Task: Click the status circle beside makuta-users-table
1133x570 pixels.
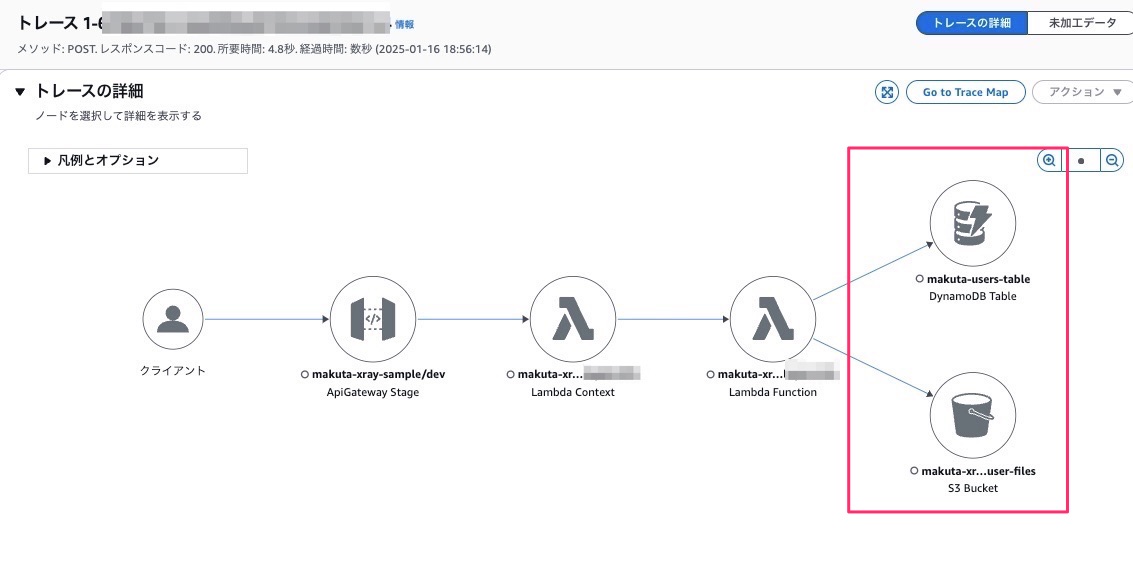Action: coord(920,279)
